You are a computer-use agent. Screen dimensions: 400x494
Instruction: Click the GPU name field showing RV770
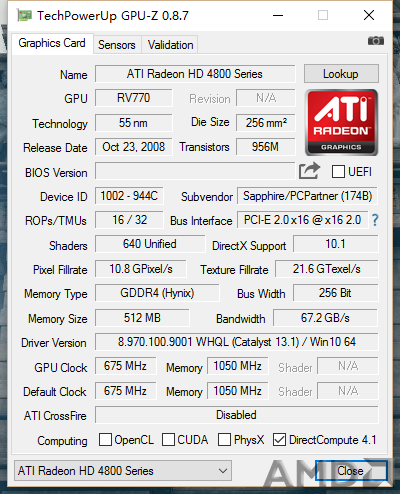tap(134, 98)
